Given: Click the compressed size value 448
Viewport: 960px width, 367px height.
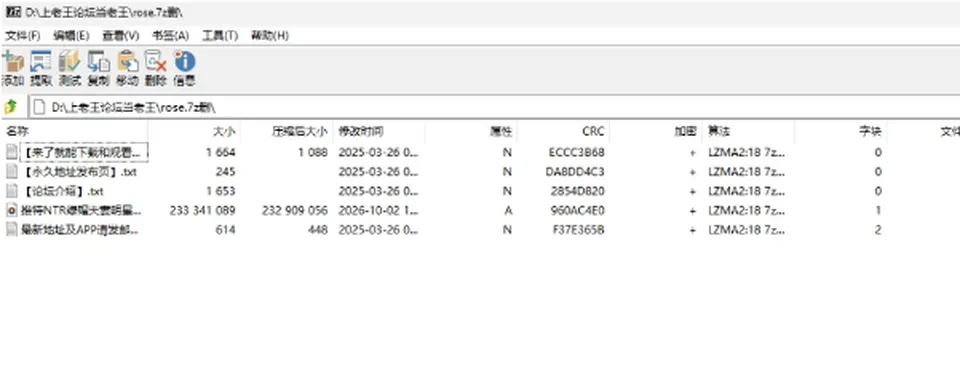Looking at the screenshot, I should coord(317,230).
